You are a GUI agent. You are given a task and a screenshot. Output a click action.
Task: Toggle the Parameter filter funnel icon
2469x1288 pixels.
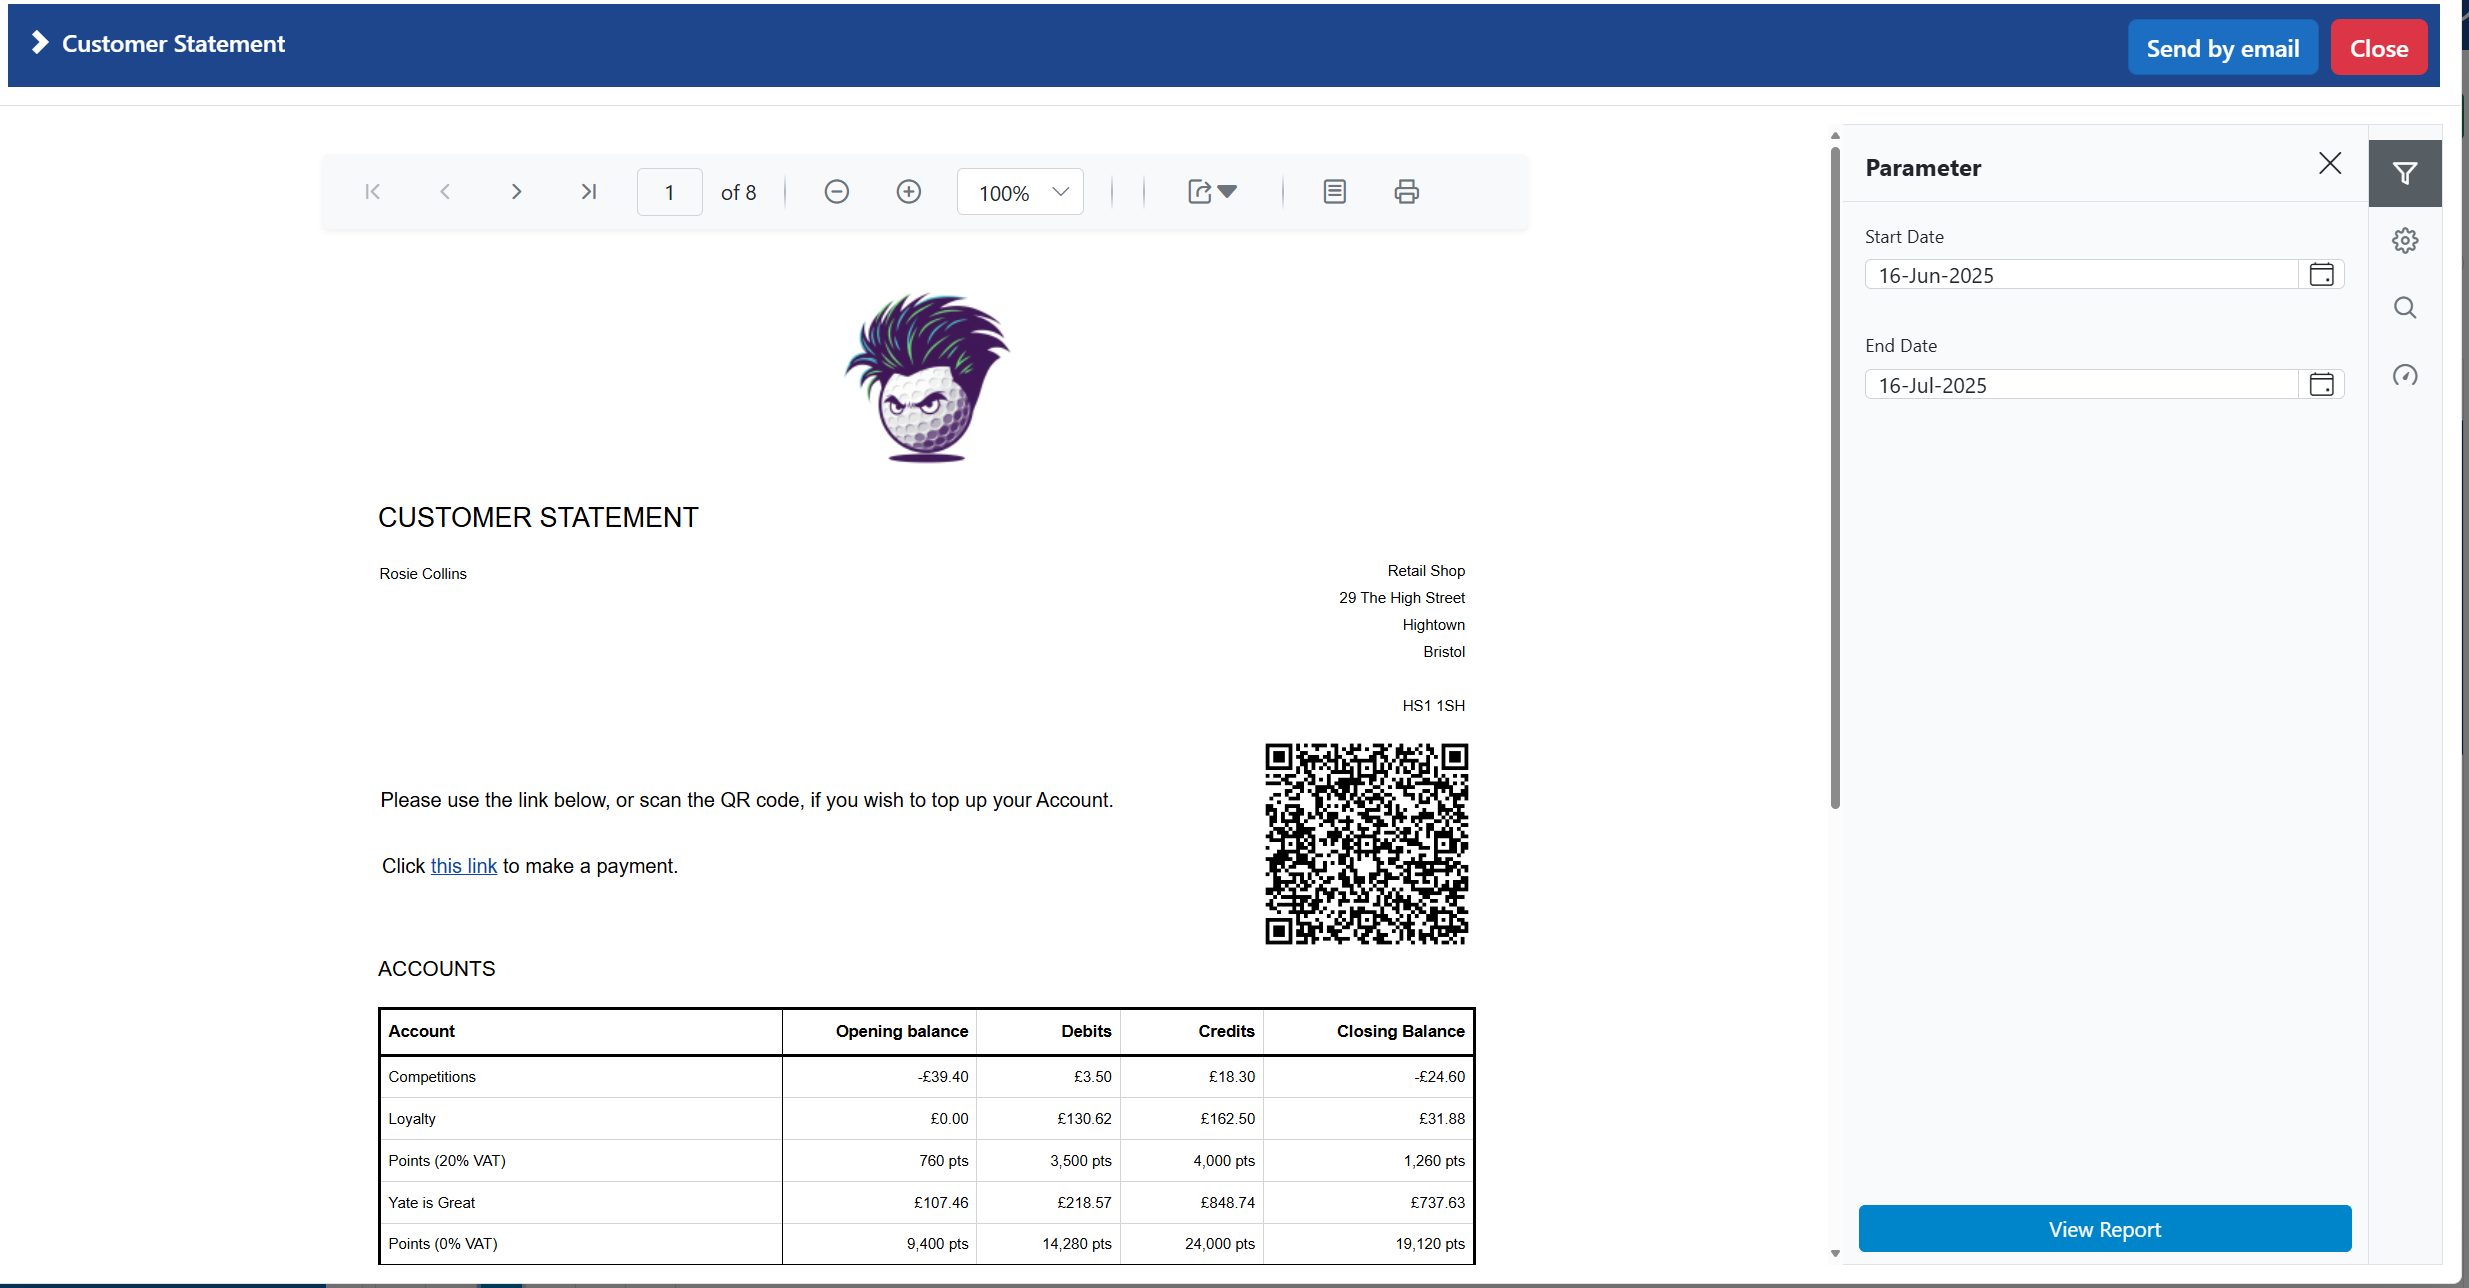coord(2405,174)
